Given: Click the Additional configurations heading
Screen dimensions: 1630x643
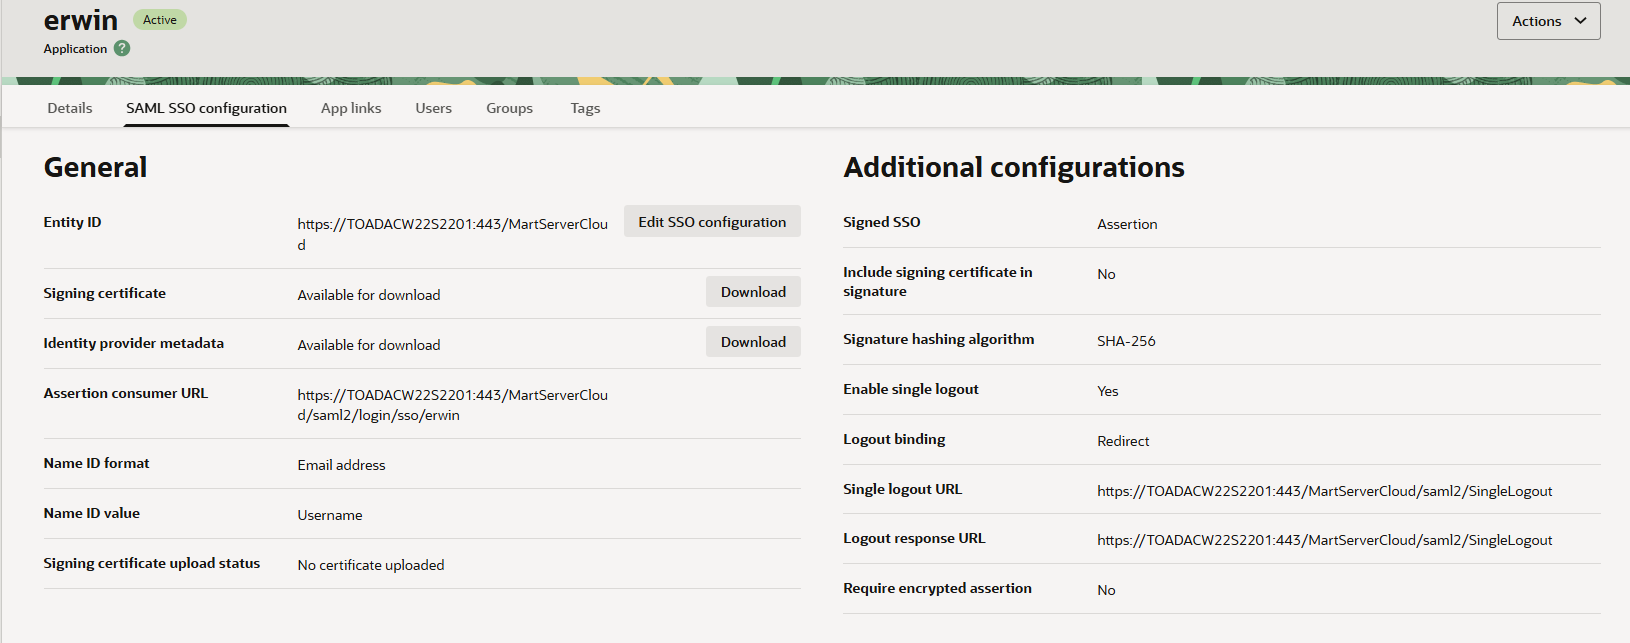Looking at the screenshot, I should pyautogui.click(x=1013, y=167).
